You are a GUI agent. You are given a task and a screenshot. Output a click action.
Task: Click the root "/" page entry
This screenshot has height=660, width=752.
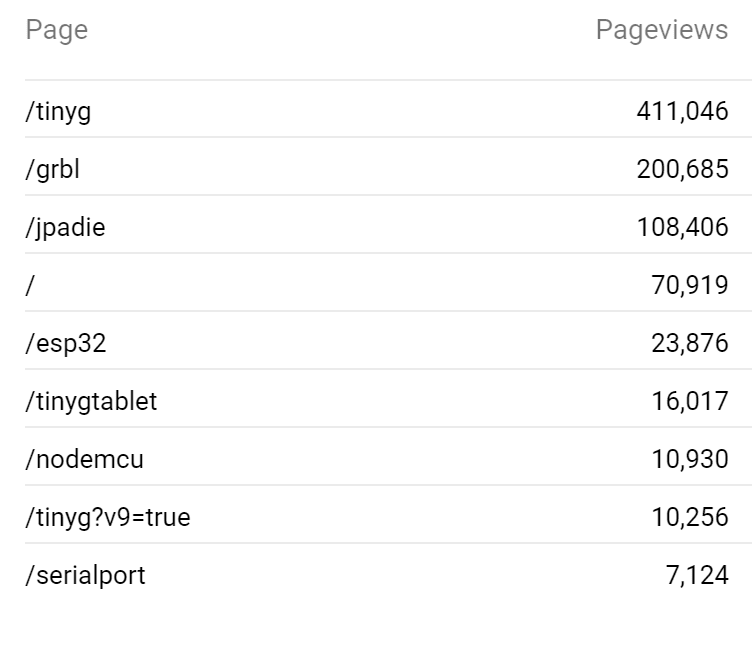click(30, 285)
